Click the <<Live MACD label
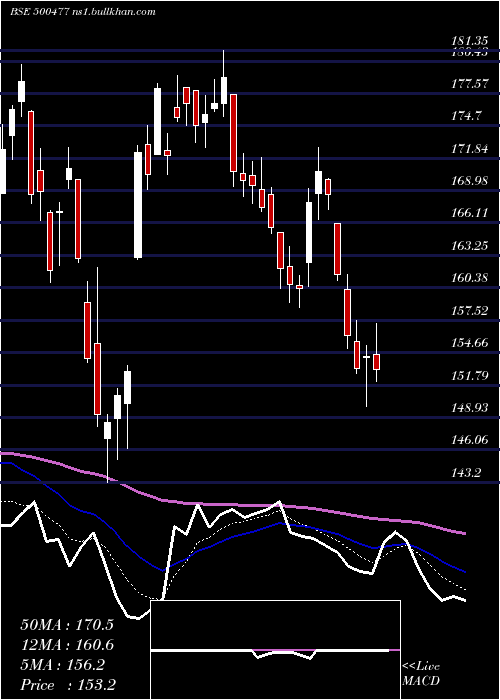This screenshot has height=700, width=500. tap(421, 673)
